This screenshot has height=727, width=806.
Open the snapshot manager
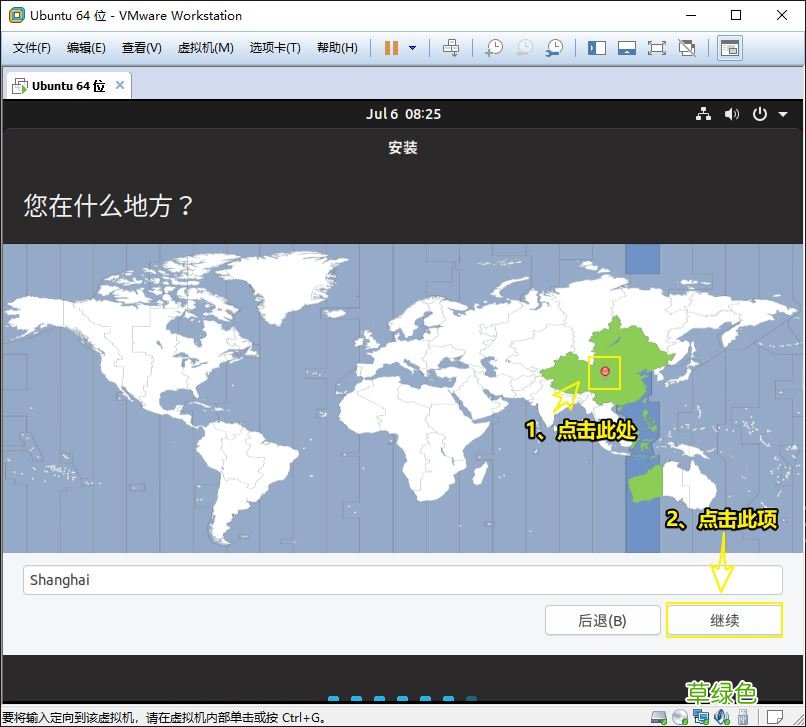[x=554, y=48]
